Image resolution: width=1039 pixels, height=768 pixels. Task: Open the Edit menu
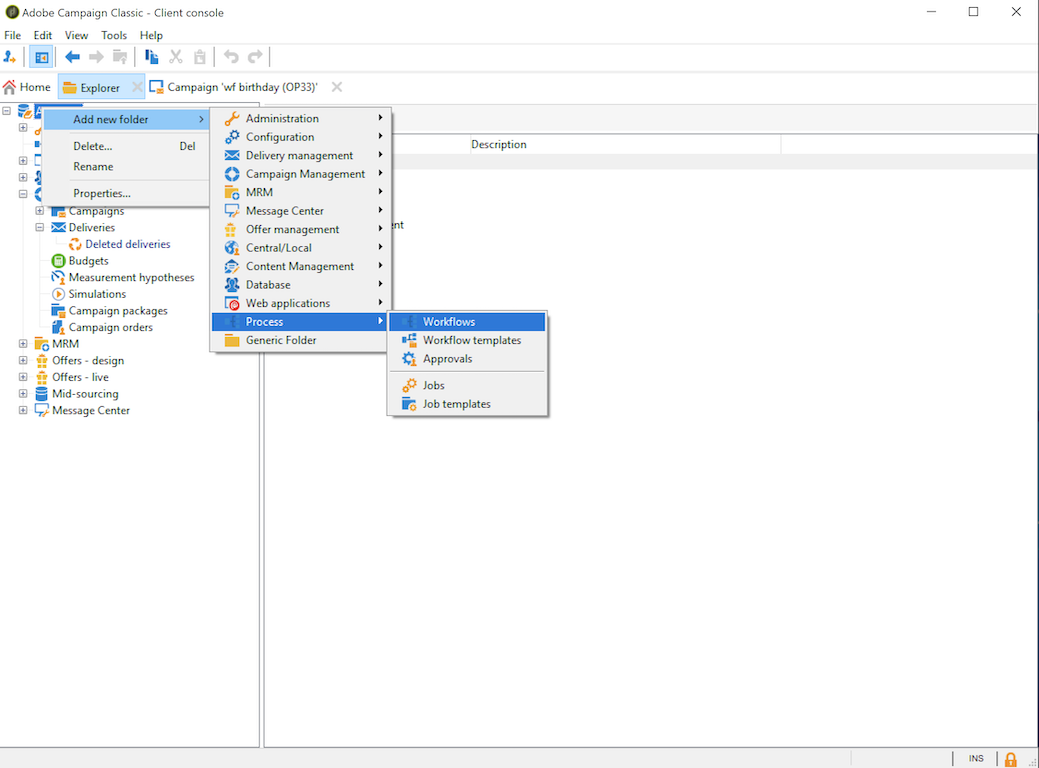click(42, 35)
